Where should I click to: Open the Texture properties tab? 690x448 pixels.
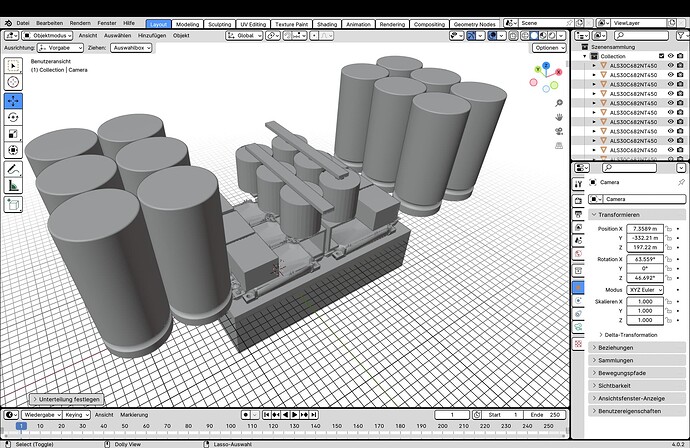click(579, 344)
